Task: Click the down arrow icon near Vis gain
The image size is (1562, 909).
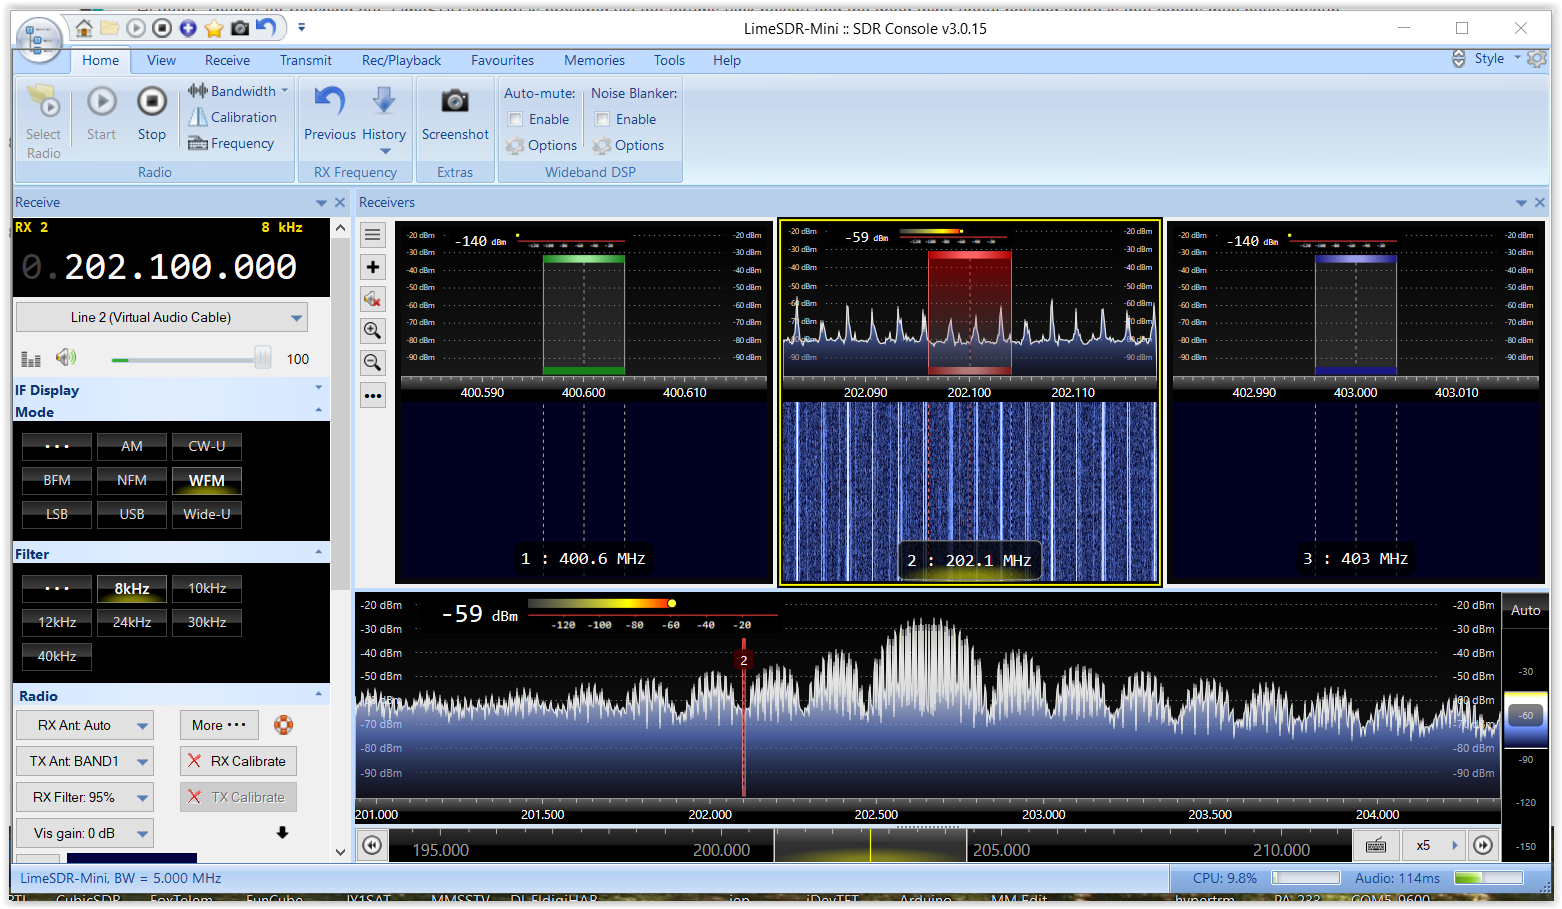Action: (x=282, y=832)
